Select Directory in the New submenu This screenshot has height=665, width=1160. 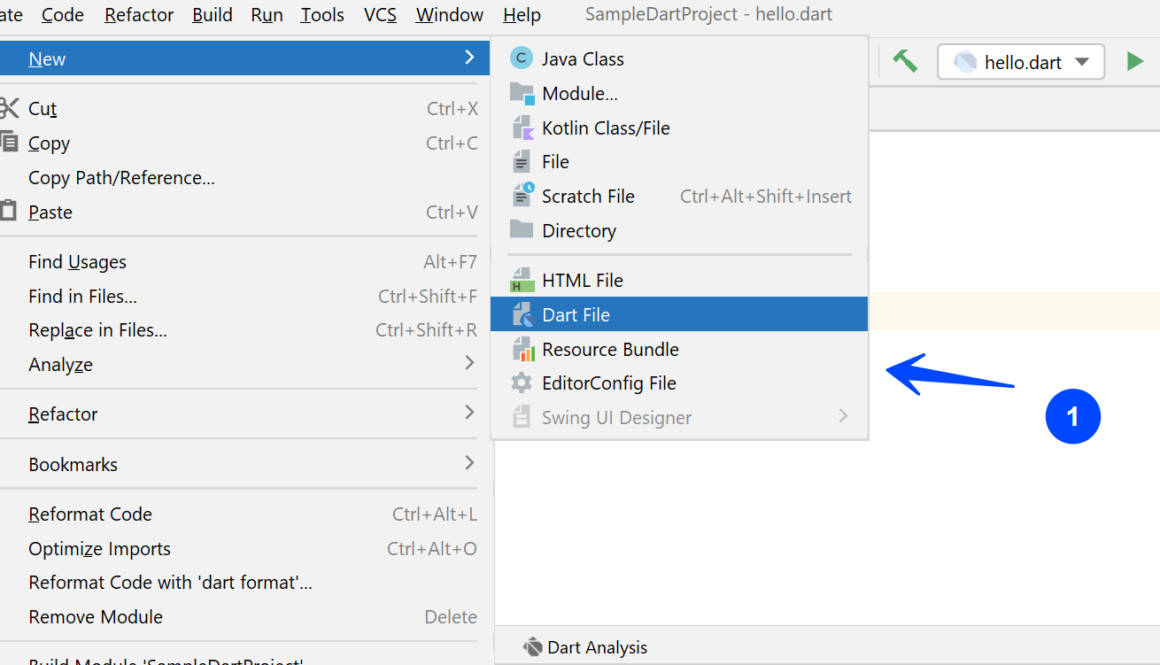[x=578, y=231]
